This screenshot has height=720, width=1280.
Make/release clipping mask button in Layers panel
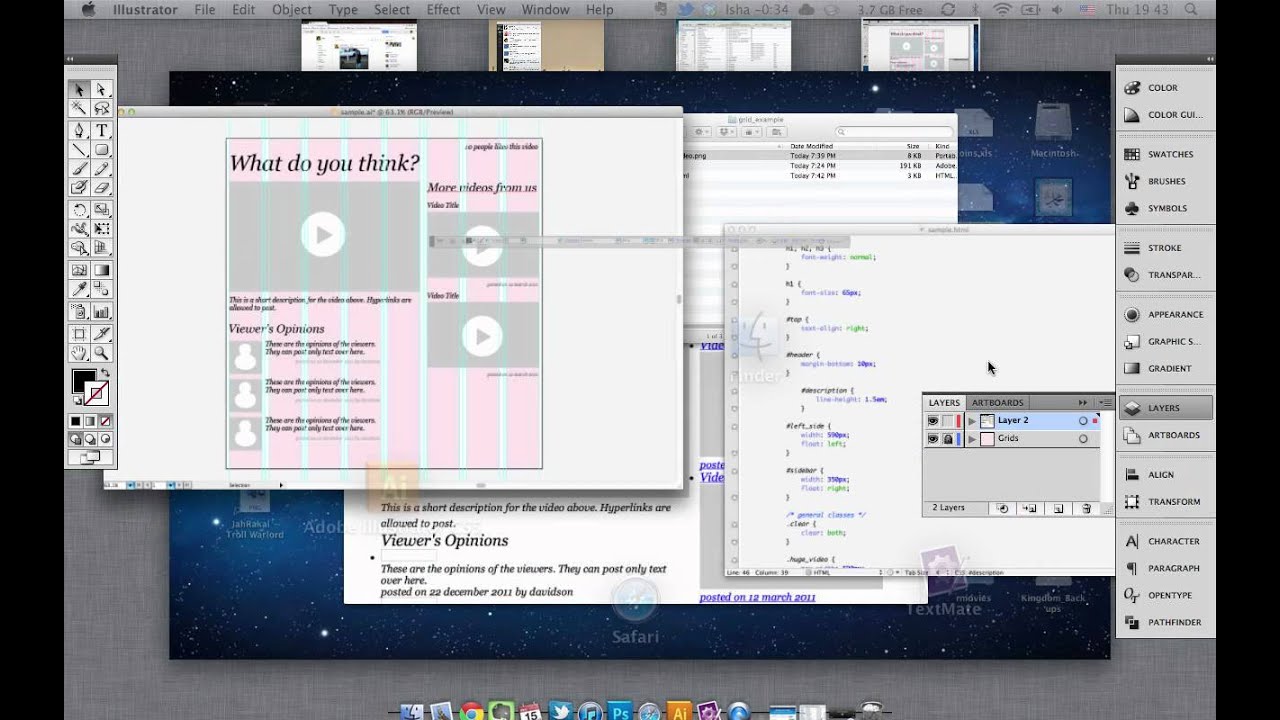[1003, 508]
